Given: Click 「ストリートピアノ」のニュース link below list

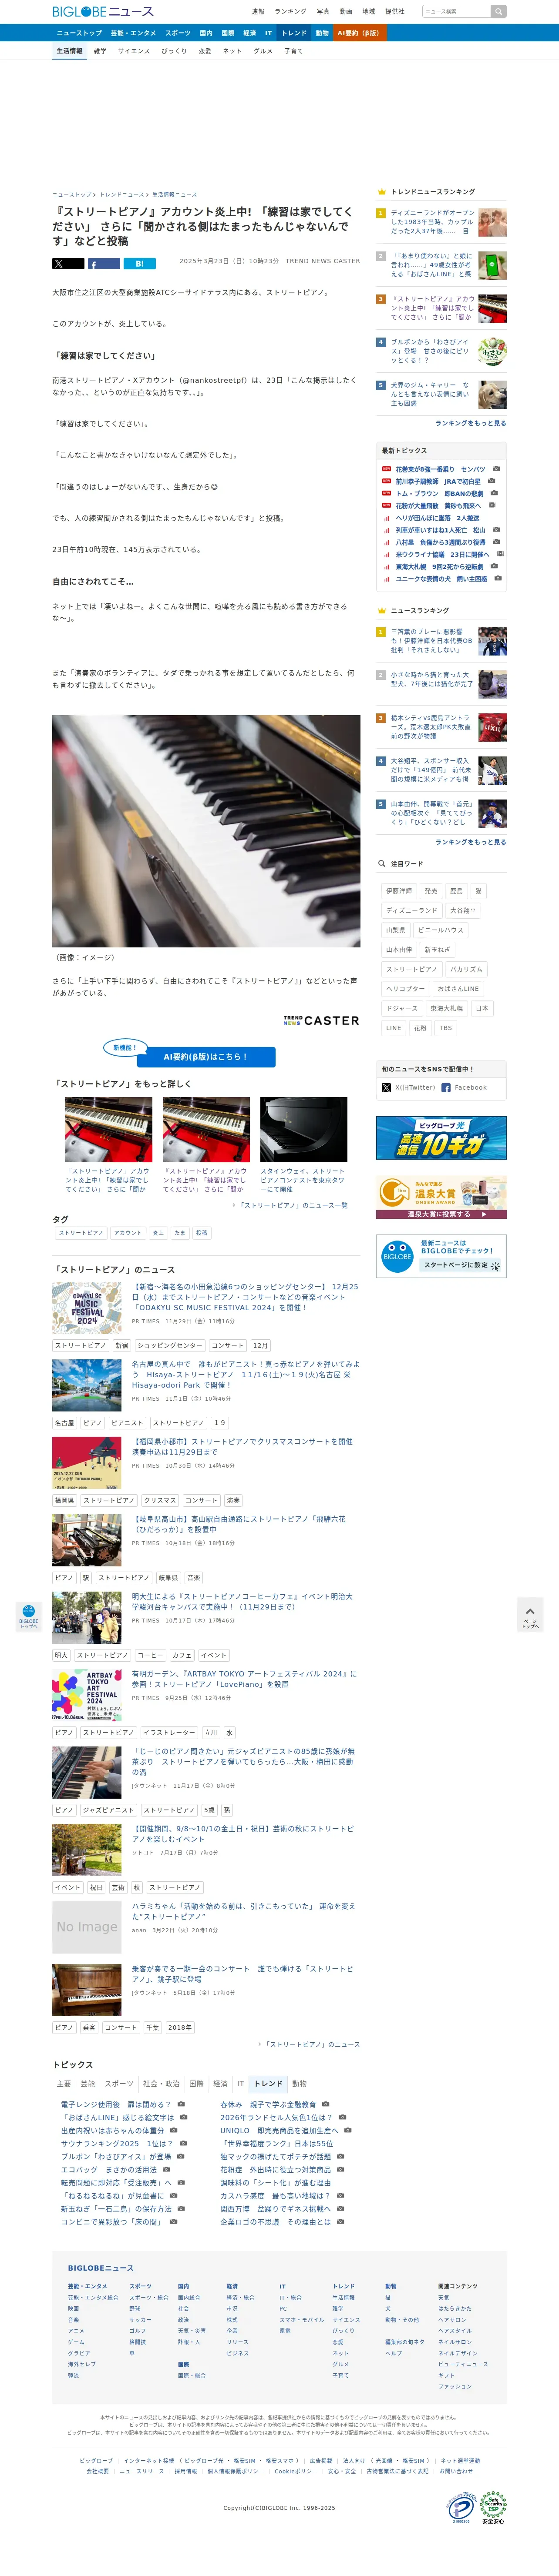Looking at the screenshot, I should pos(312,2044).
